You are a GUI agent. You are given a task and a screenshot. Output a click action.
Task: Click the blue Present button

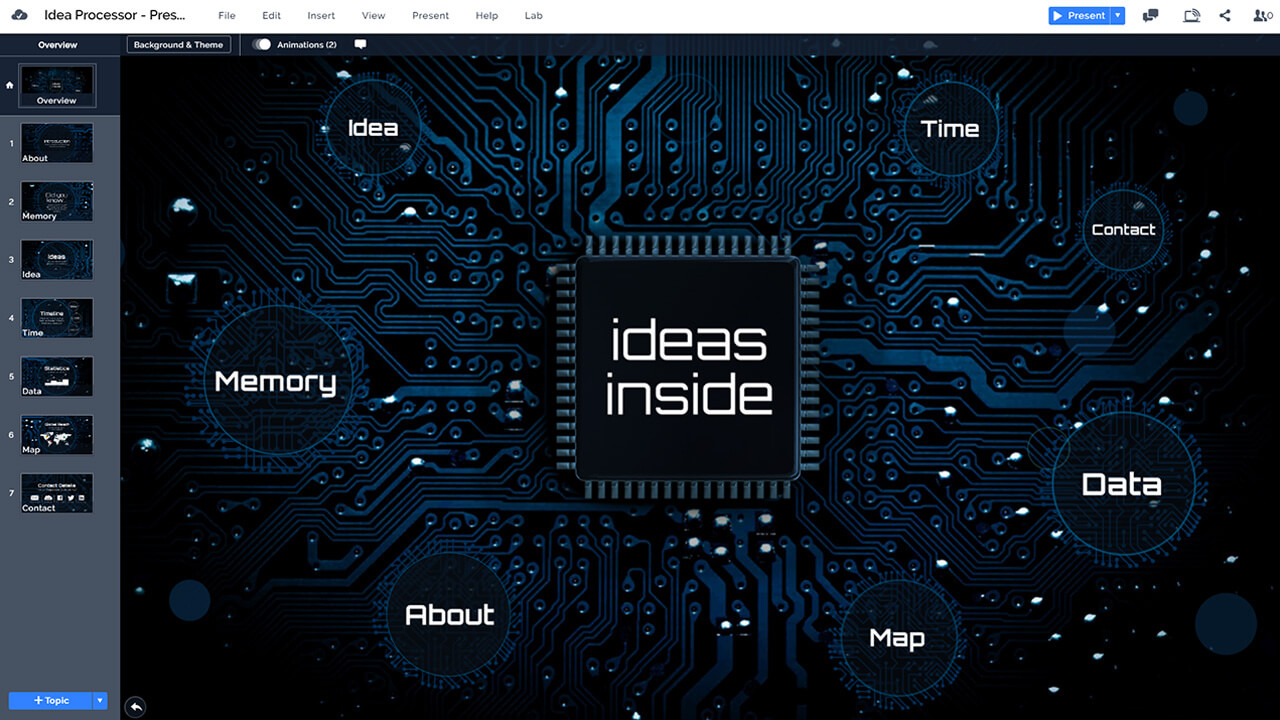(1079, 16)
